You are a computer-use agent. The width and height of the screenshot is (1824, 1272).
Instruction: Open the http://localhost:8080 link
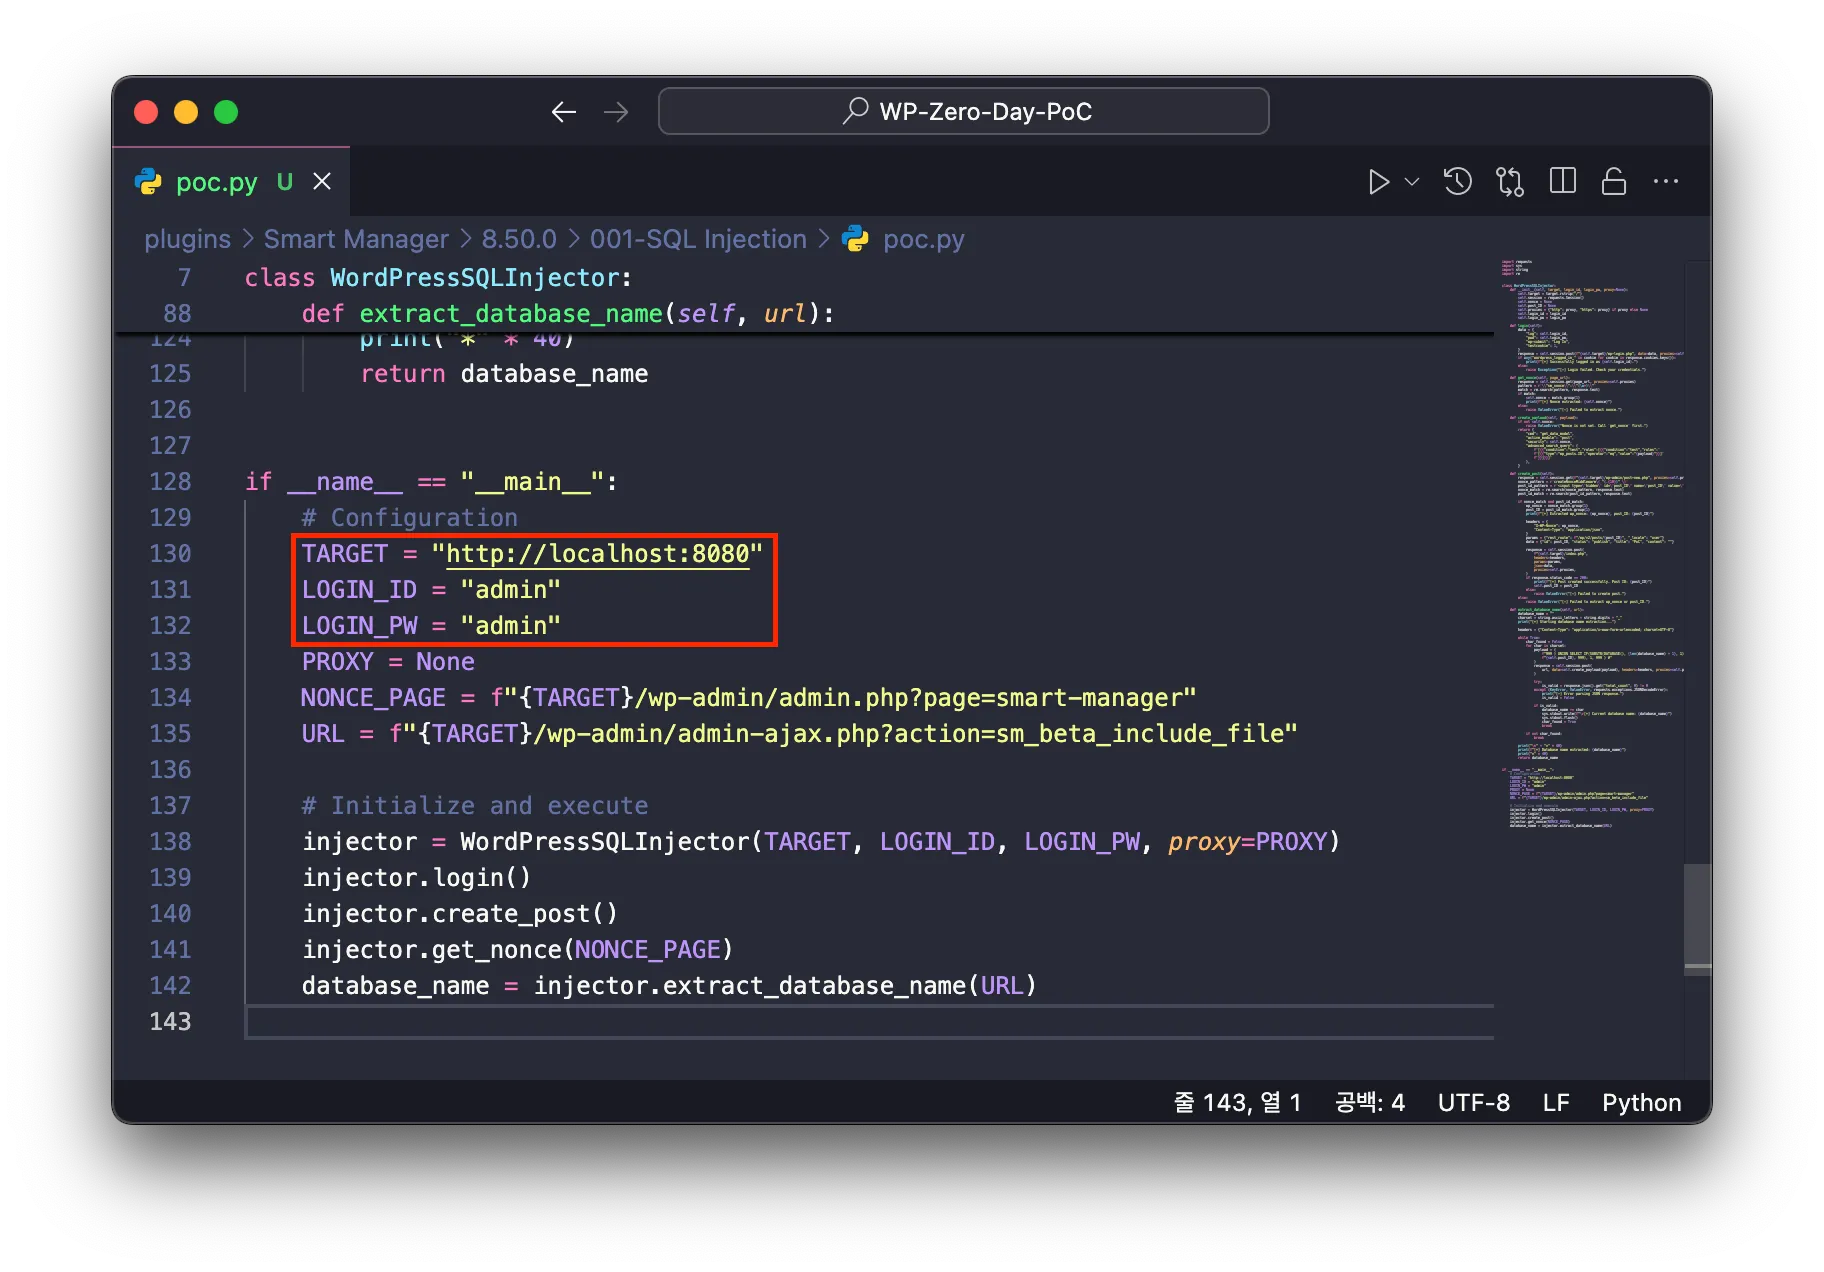click(597, 554)
